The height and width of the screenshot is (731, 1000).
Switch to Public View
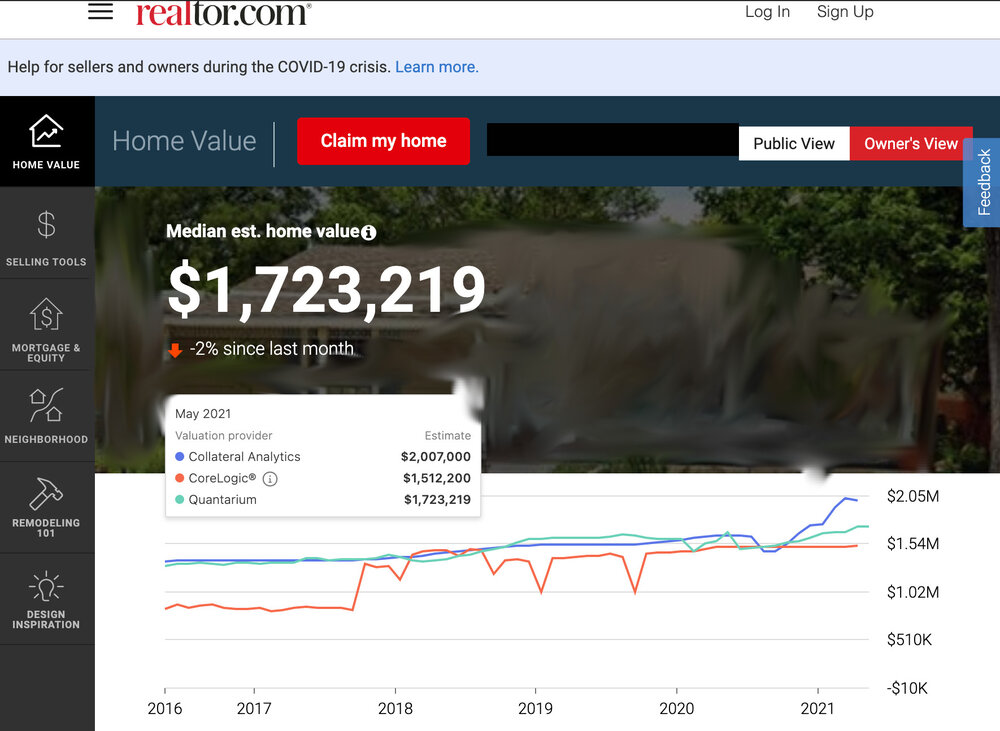click(794, 143)
